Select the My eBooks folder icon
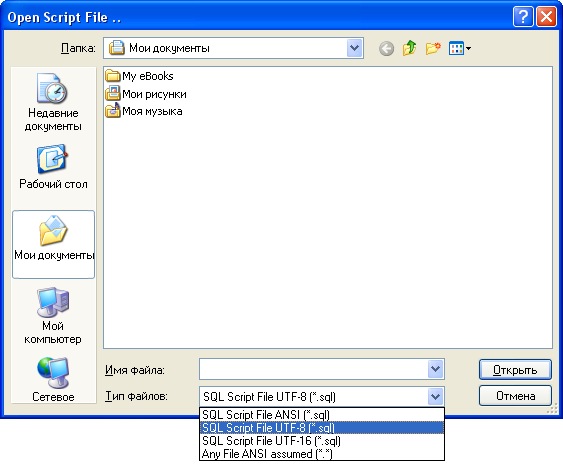This screenshot has width=563, height=465. coord(113,76)
